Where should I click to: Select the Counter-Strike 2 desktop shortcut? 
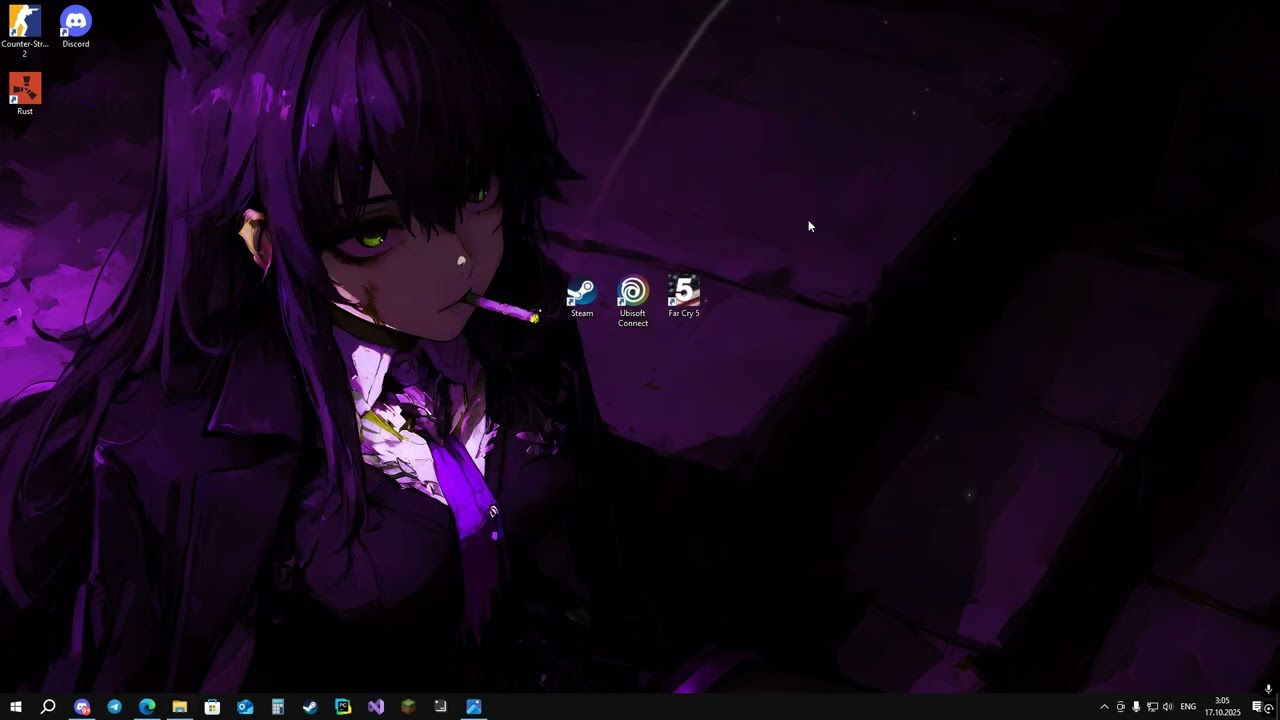[x=25, y=31]
